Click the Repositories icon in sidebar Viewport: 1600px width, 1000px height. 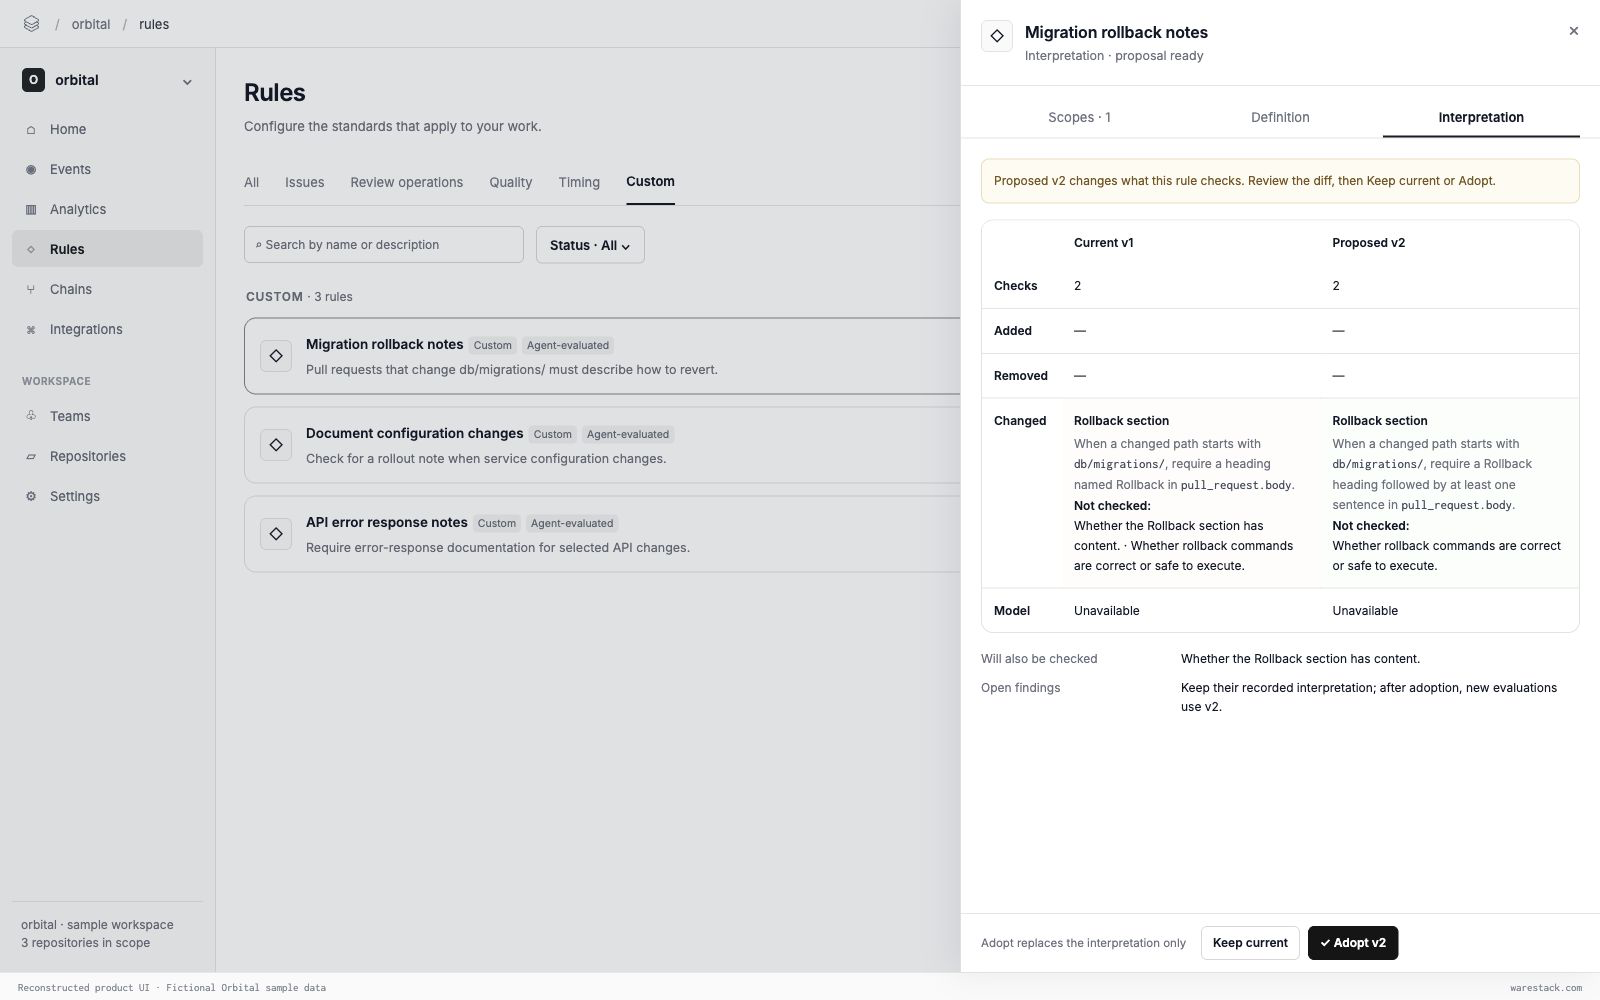tap(31, 457)
